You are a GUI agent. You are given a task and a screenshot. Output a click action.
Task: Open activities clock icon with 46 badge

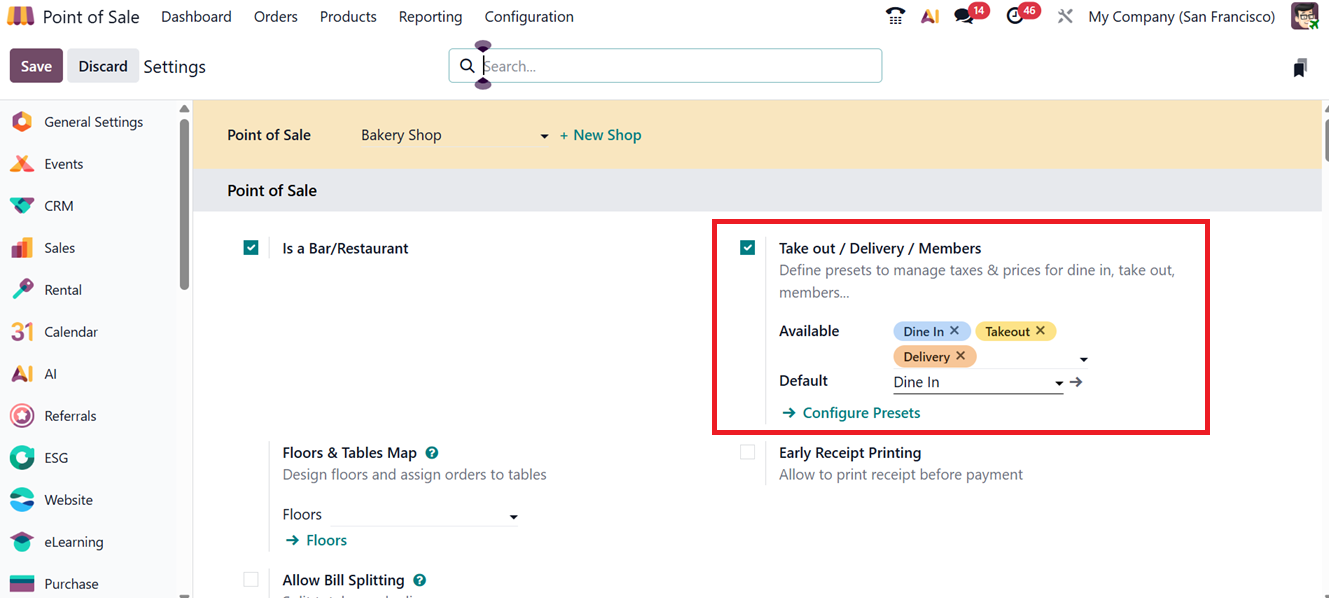coord(1015,16)
